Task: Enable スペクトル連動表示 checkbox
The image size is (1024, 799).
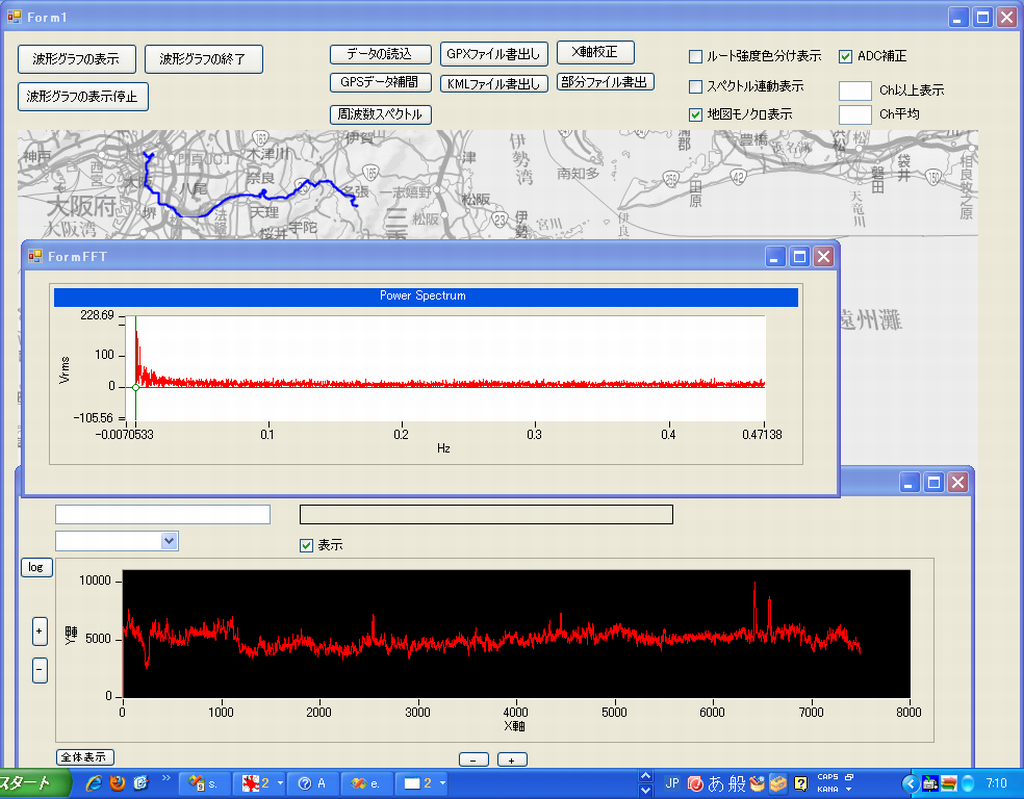Action: point(696,86)
